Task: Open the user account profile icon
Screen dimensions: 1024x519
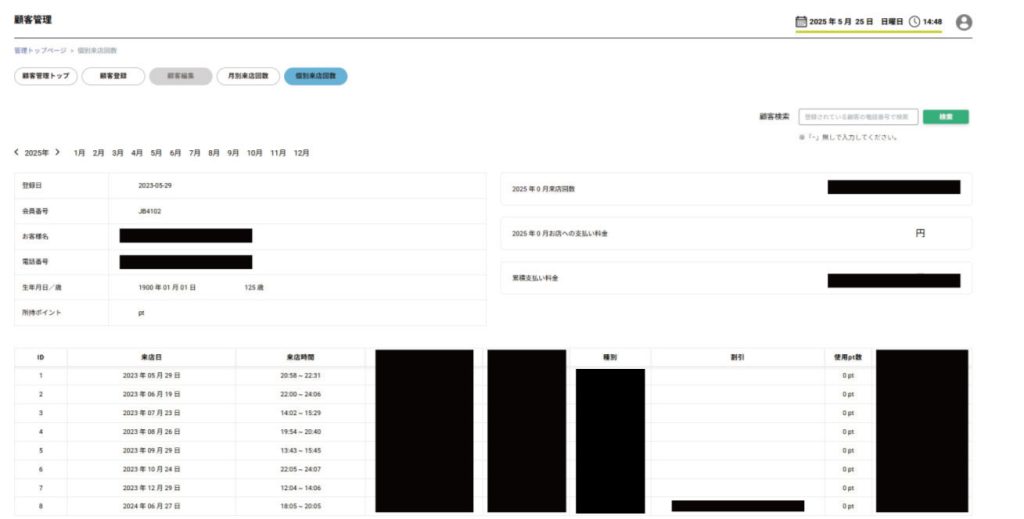Action: [963, 22]
